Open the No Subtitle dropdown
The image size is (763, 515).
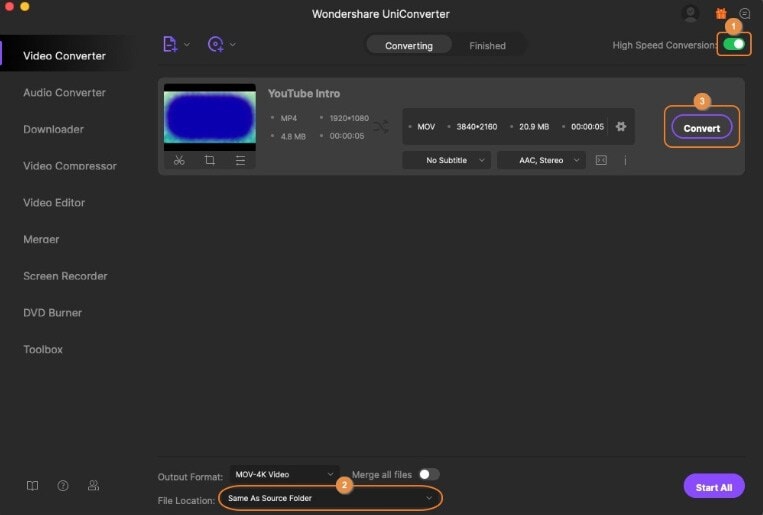(446, 160)
